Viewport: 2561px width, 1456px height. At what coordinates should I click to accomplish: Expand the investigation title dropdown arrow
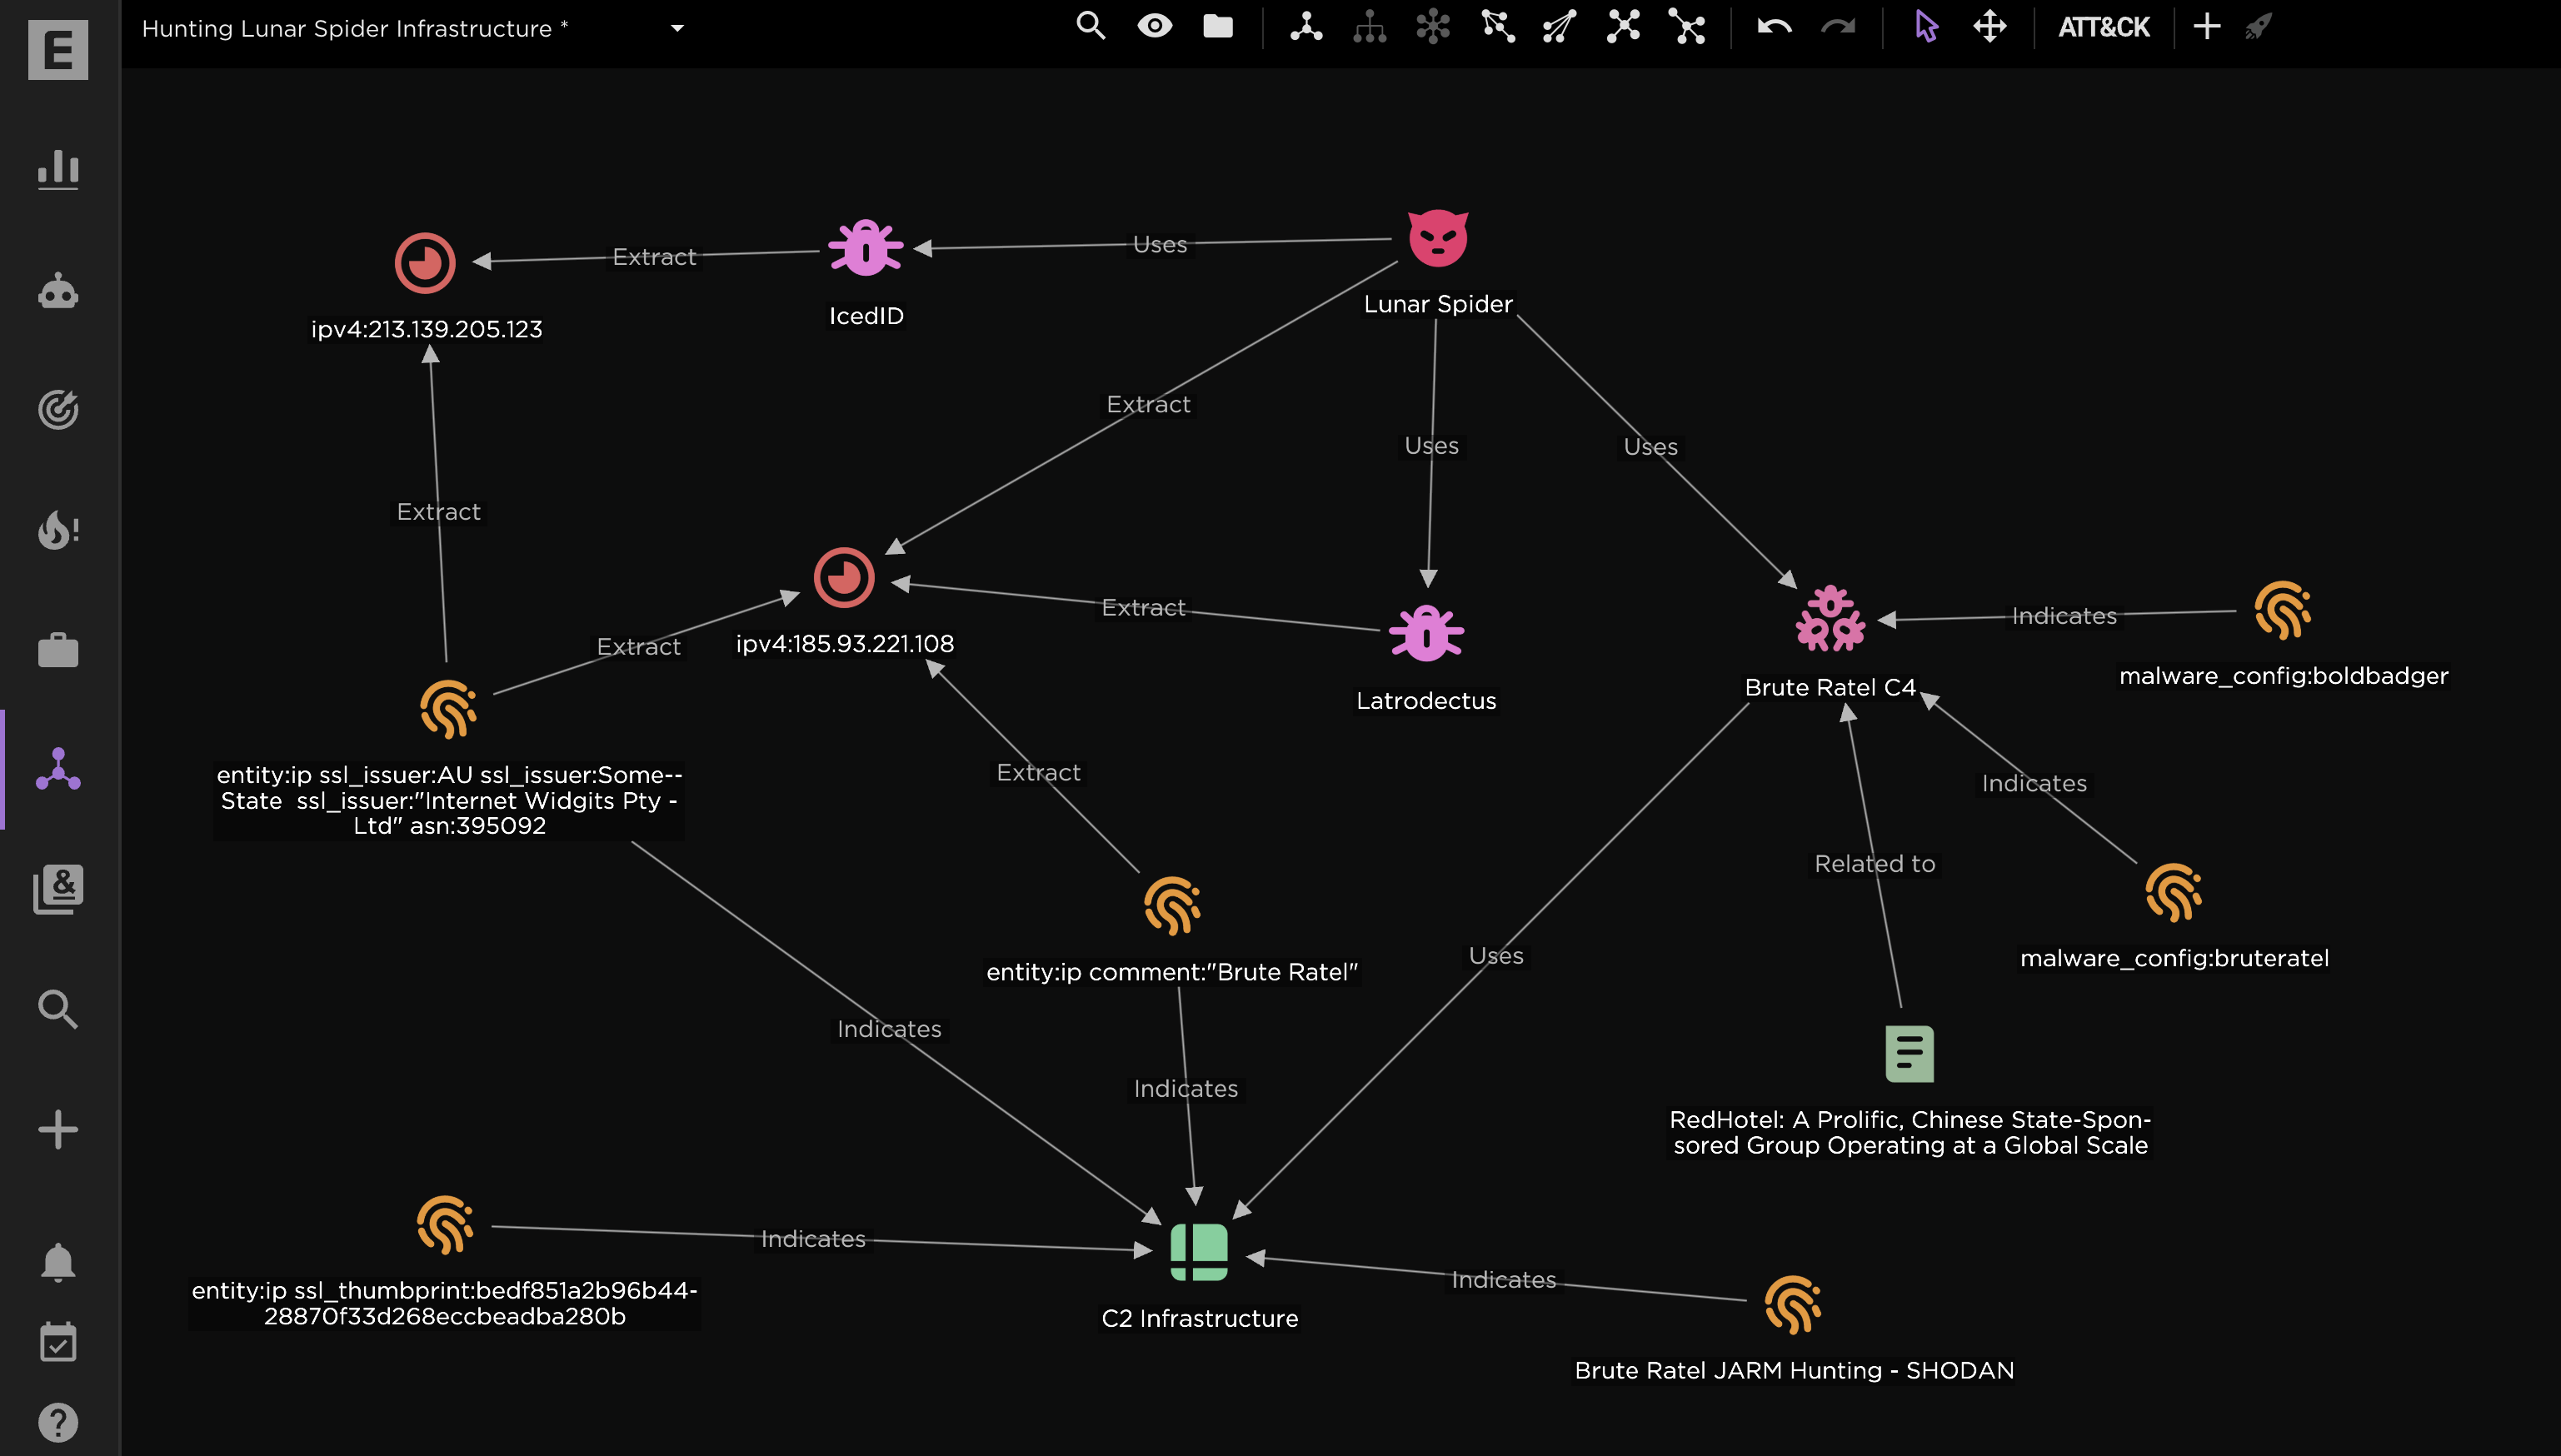(677, 28)
